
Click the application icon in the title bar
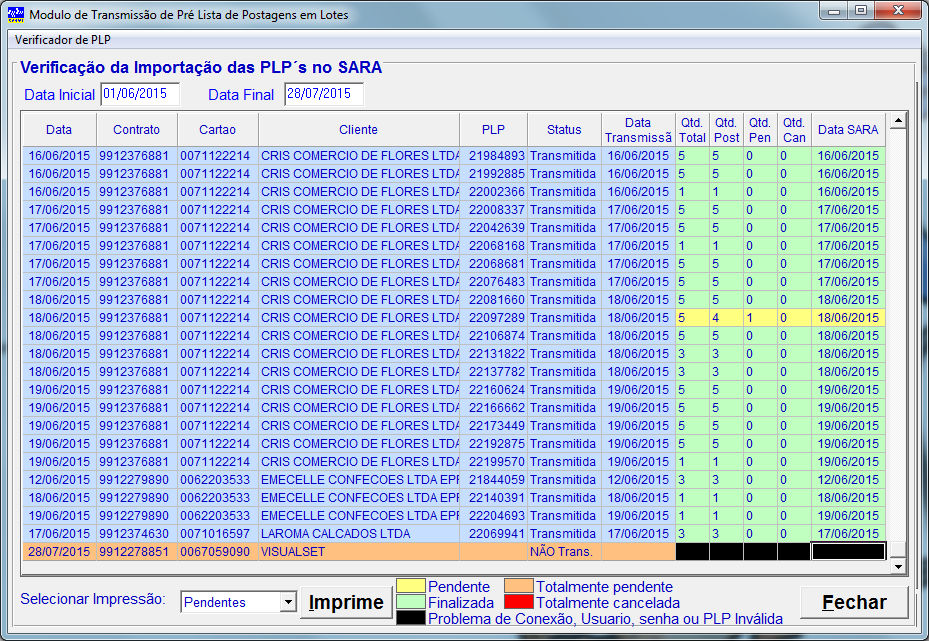coord(16,14)
